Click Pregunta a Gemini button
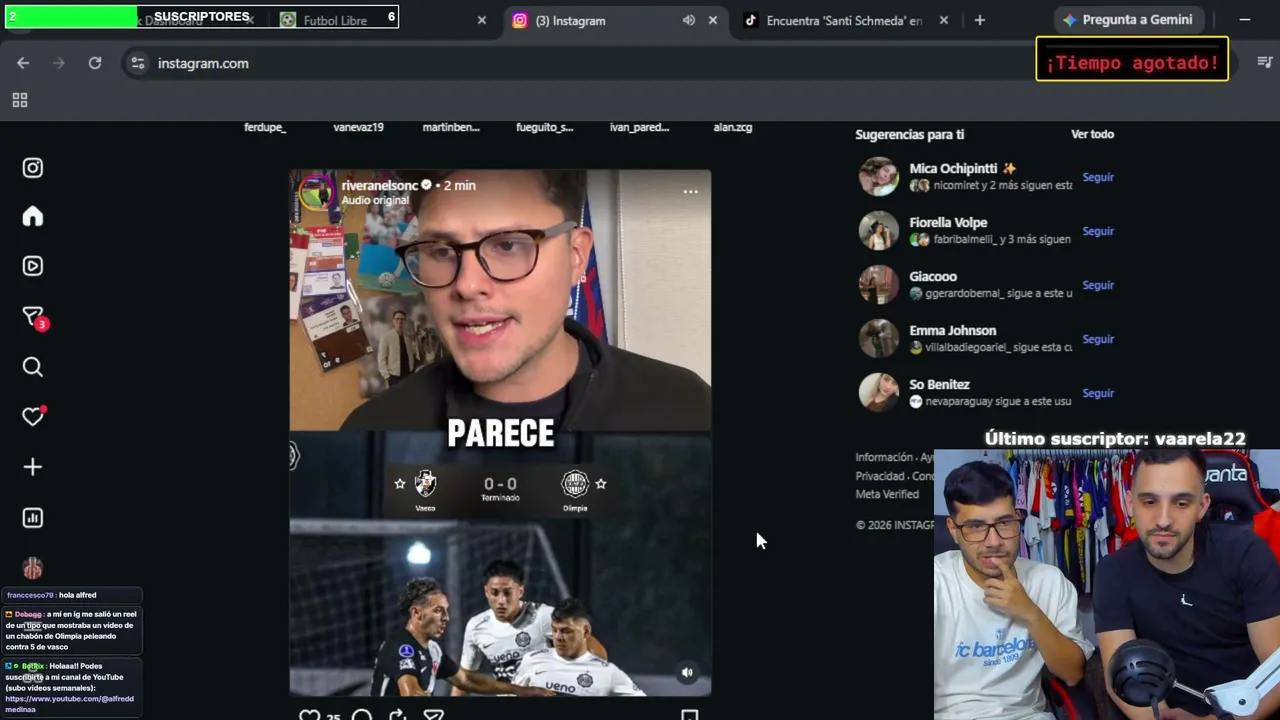This screenshot has width=1280, height=720. click(x=1127, y=20)
